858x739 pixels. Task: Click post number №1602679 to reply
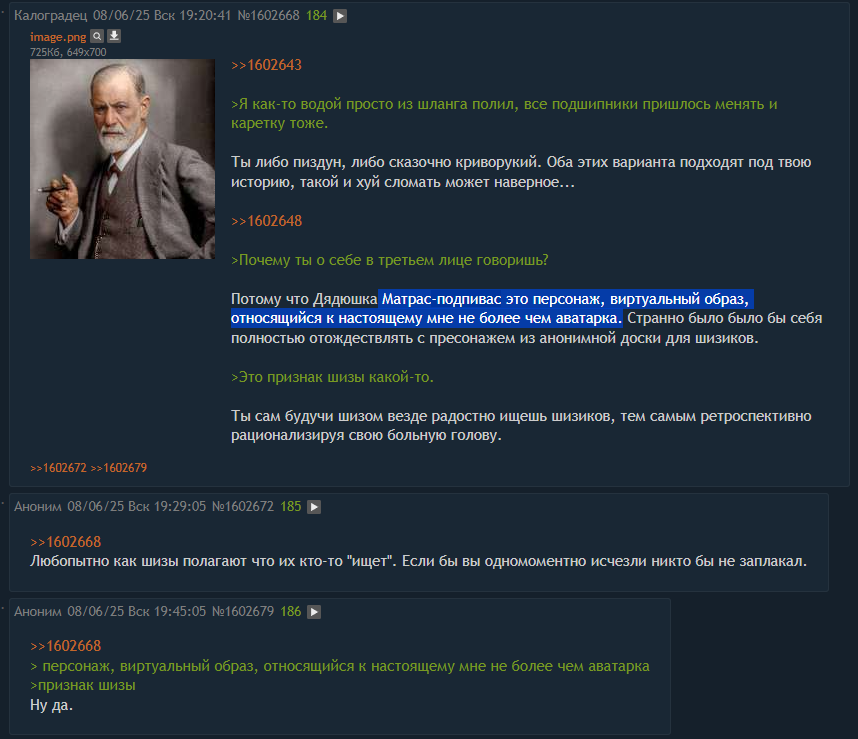coord(242,611)
